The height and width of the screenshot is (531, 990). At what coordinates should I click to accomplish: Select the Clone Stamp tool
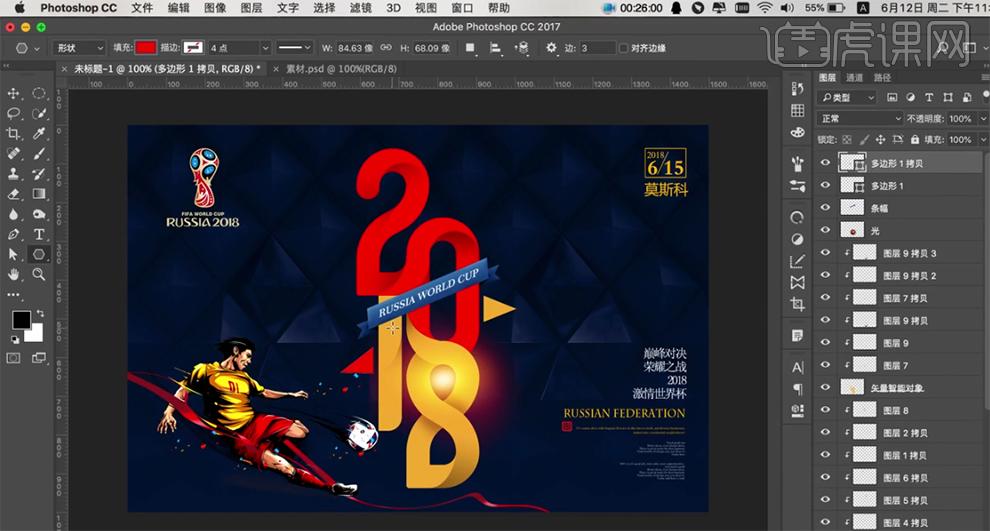pos(13,174)
